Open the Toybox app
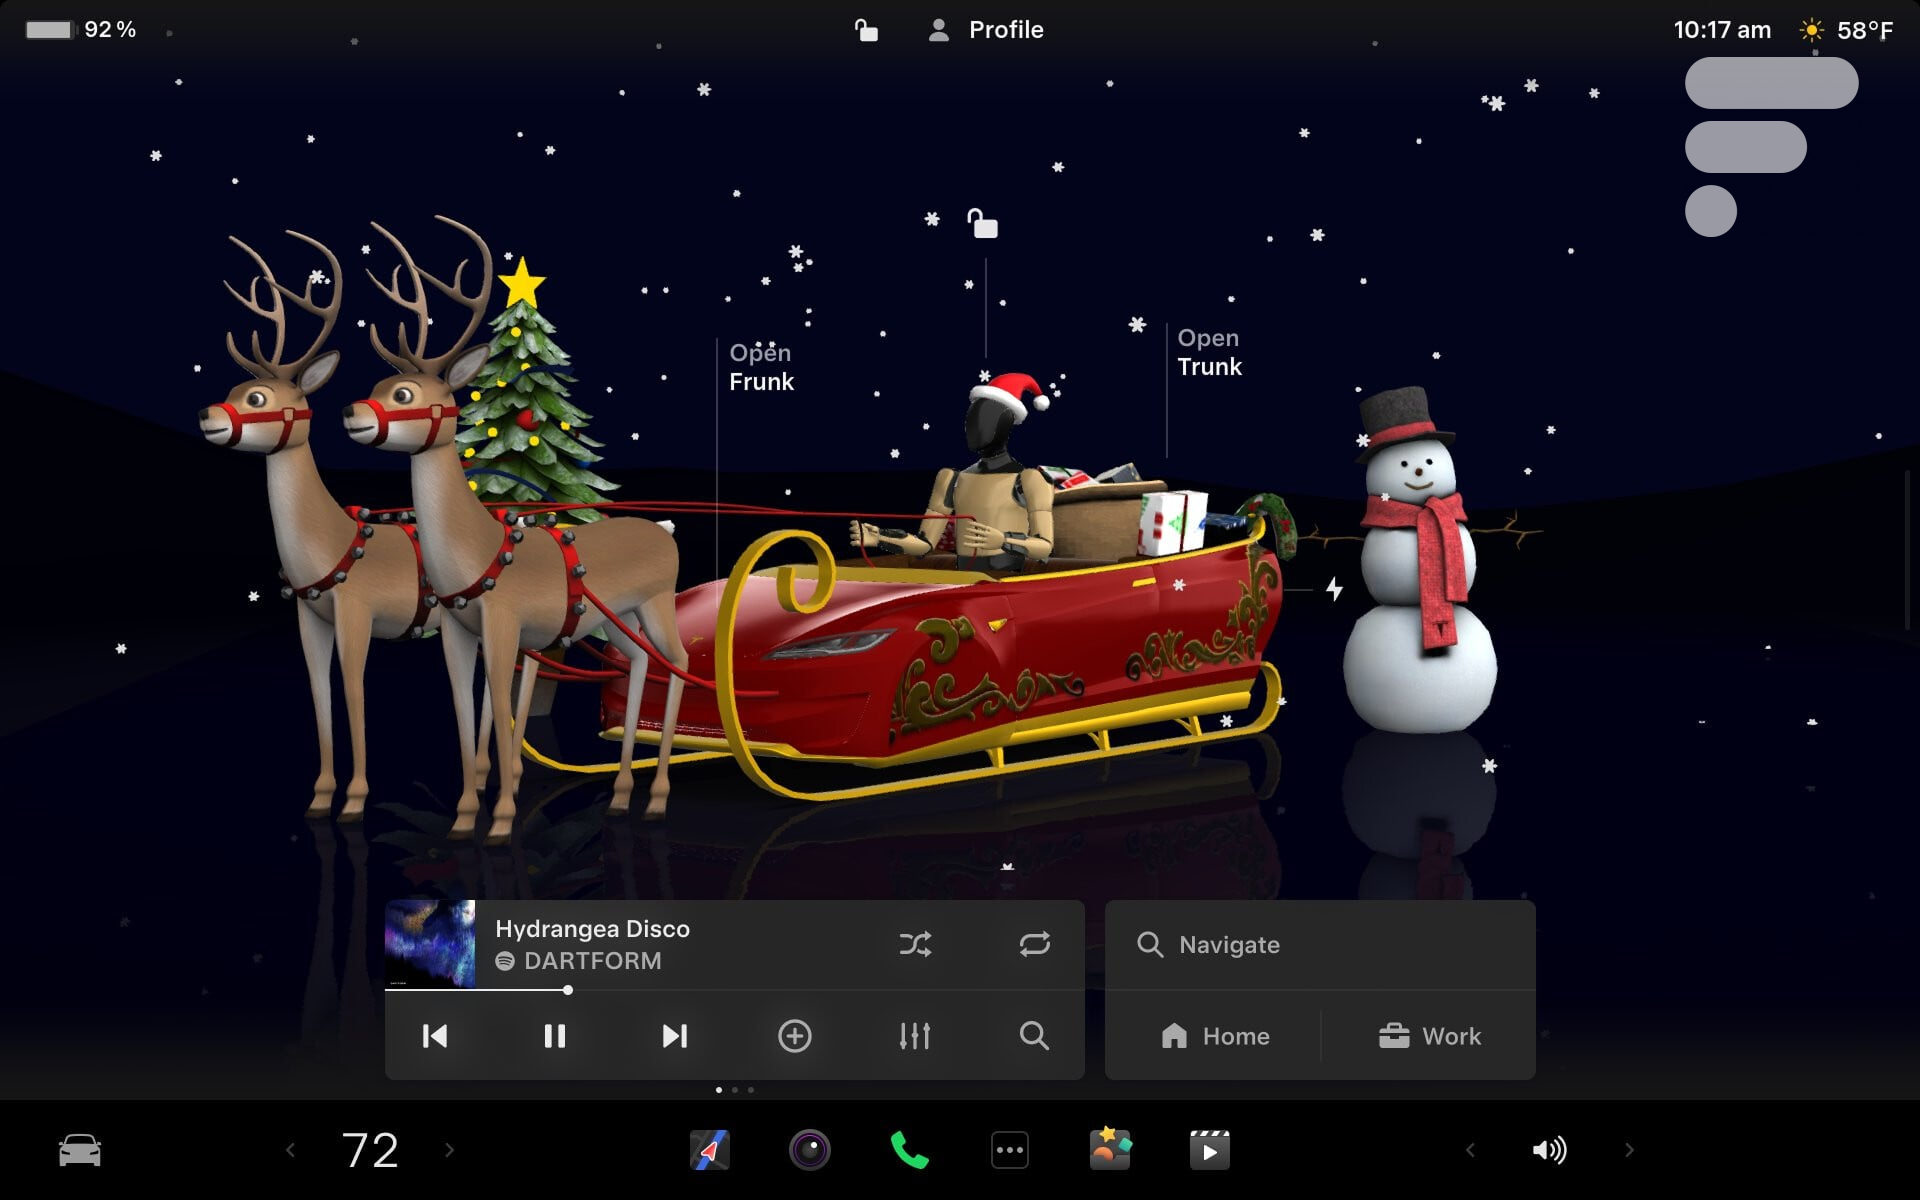This screenshot has height=1200, width=1920. (x=1110, y=1150)
